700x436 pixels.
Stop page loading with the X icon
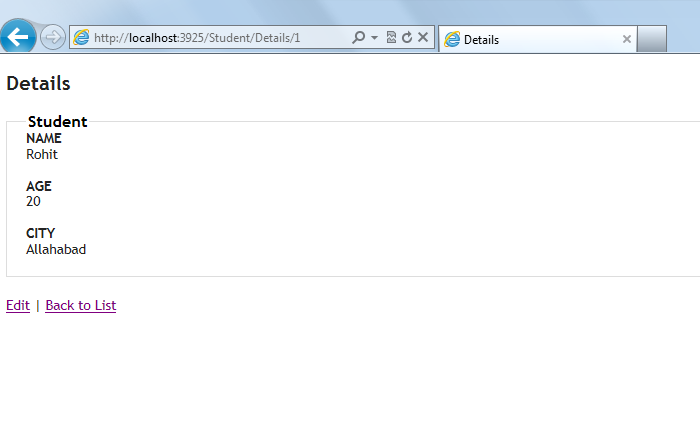click(423, 38)
